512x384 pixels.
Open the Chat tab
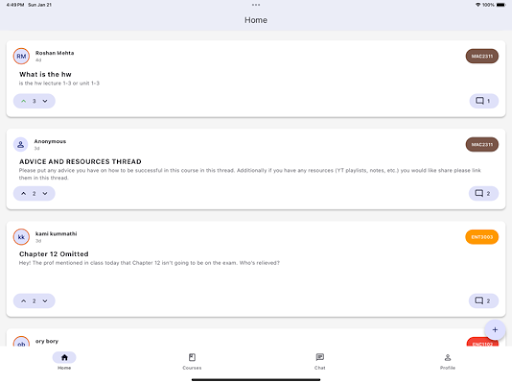tap(320, 361)
